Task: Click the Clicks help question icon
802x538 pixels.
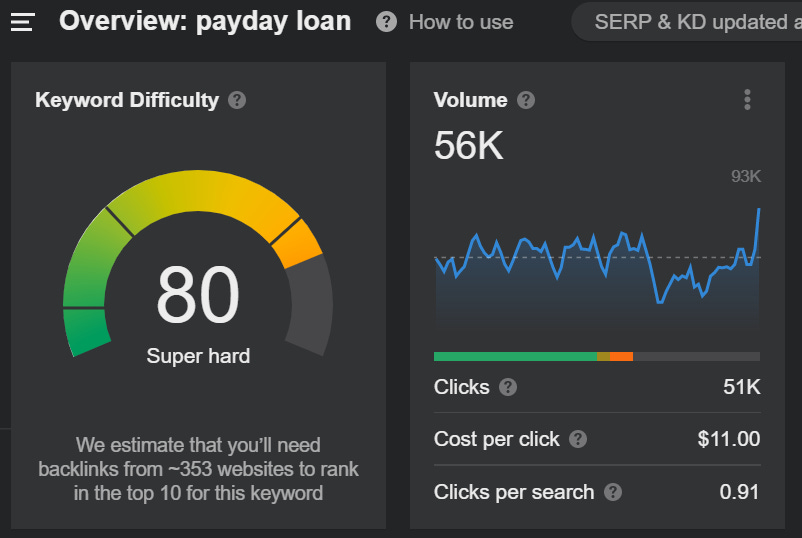Action: point(508,387)
